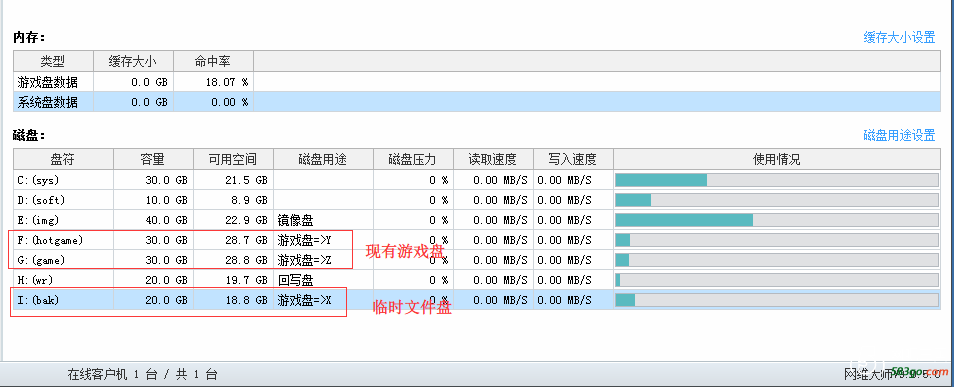954x387 pixels.
Task: Click the 在线客户机 status bar text
Action: pyautogui.click(x=142, y=374)
